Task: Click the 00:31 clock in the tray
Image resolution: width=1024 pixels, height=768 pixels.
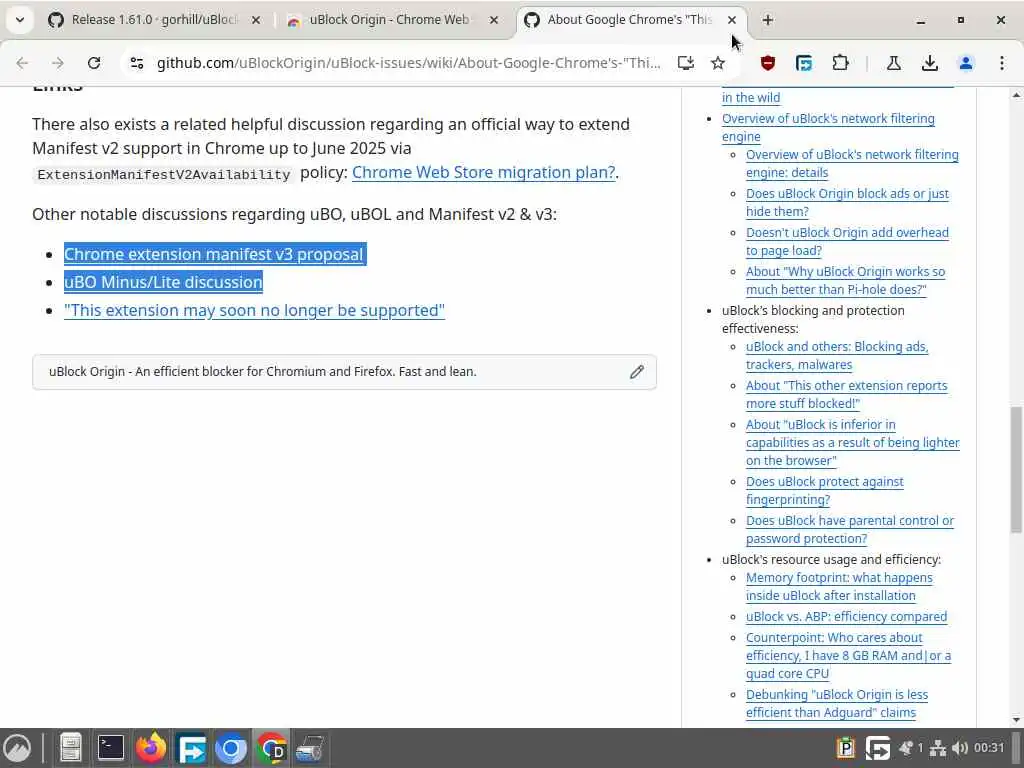Action: click(x=989, y=748)
